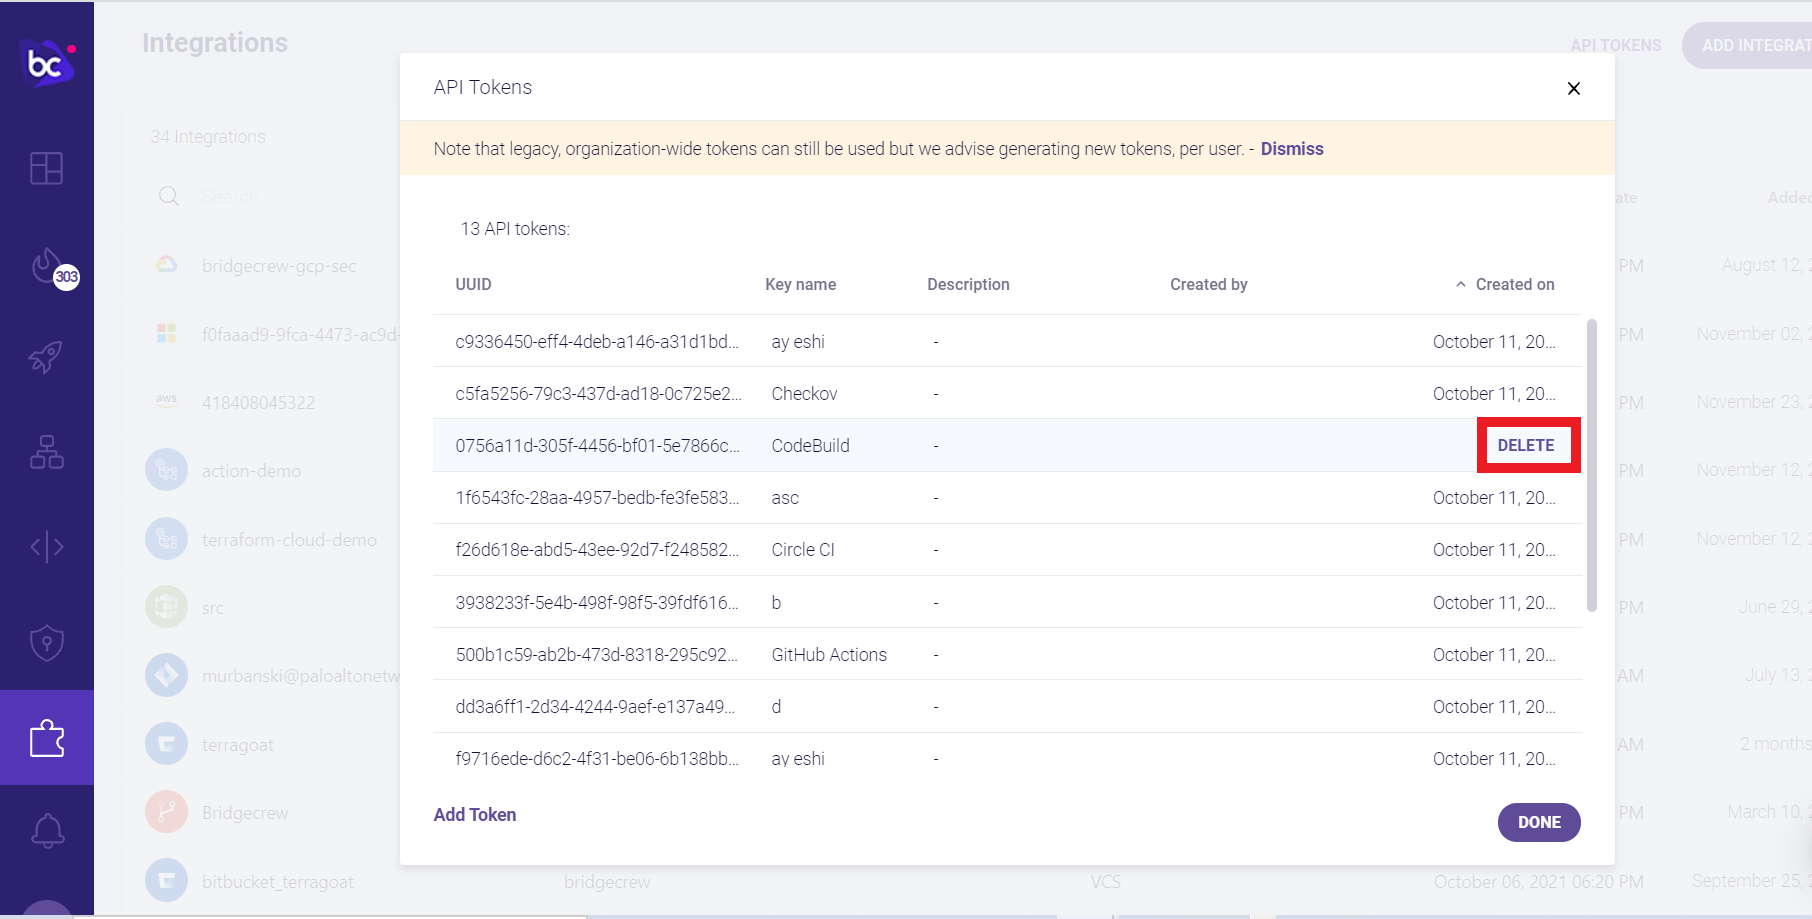Click the UUID column header
The width and height of the screenshot is (1812, 919).
[x=473, y=285]
